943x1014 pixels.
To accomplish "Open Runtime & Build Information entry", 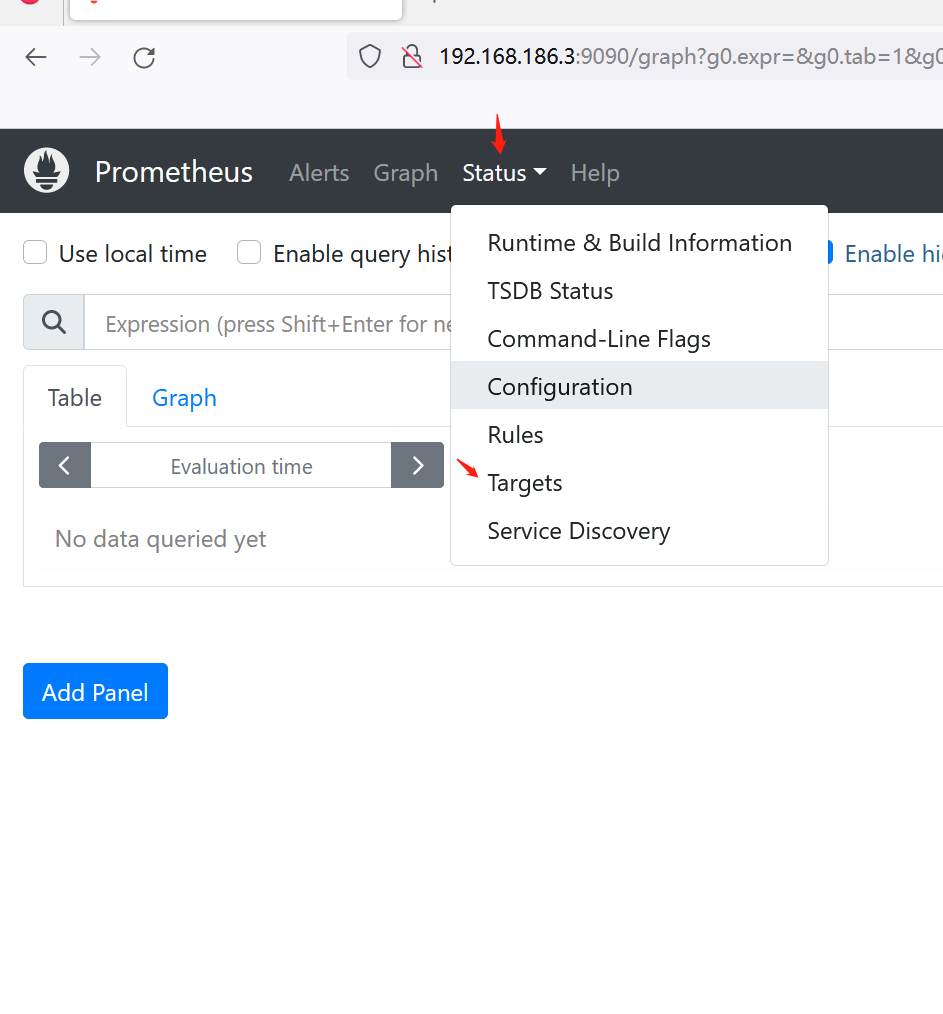I will 639,243.
